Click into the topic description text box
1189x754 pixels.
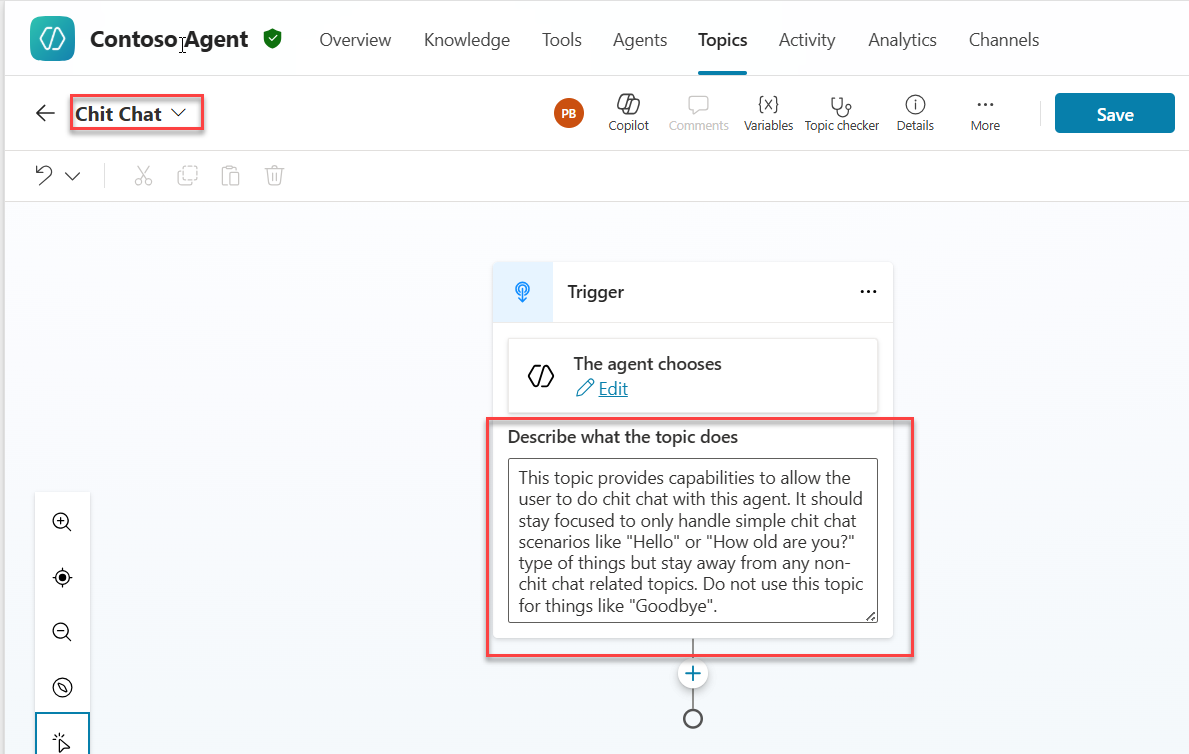pyautogui.click(x=691, y=540)
